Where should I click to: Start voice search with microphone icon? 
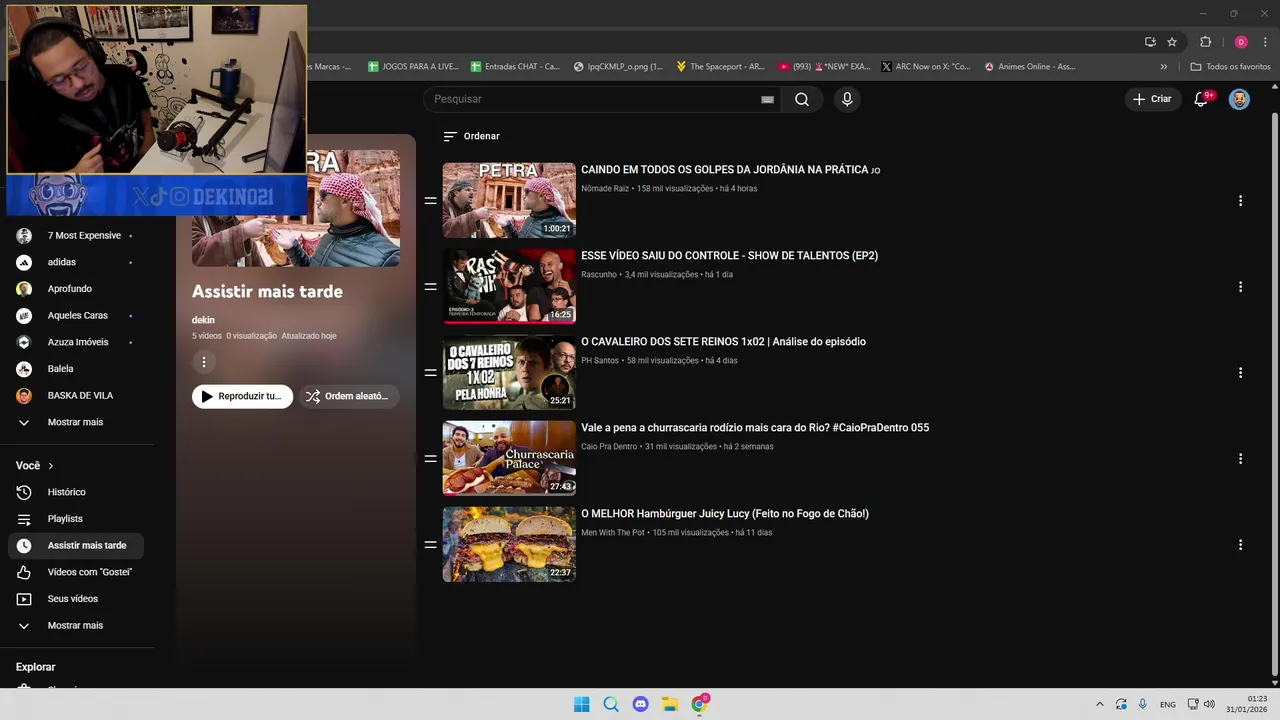[847, 99]
